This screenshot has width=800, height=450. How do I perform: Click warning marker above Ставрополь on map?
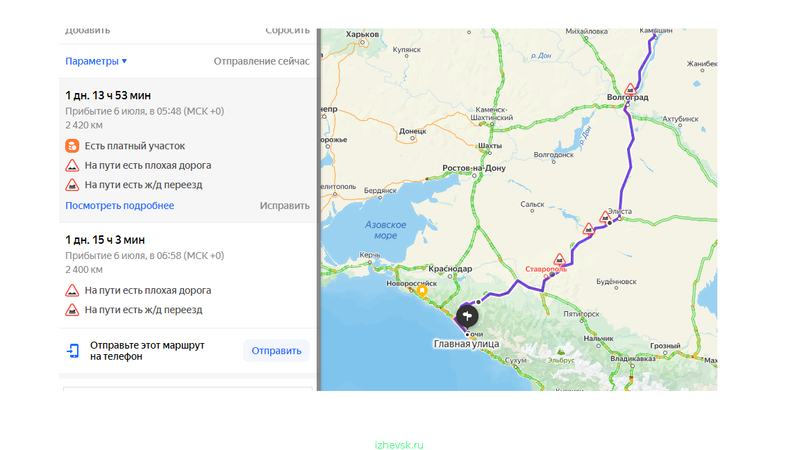559,259
